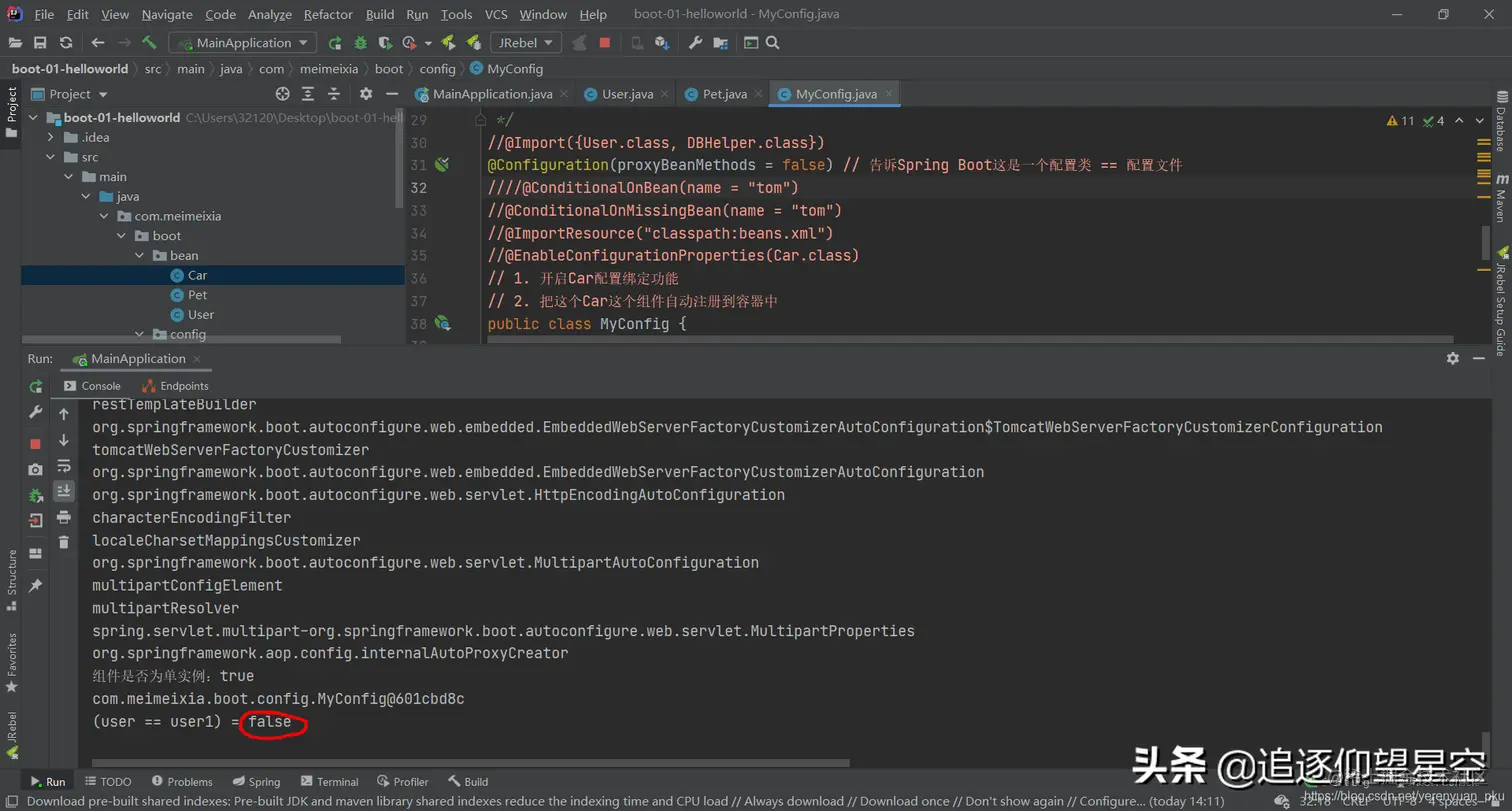Open the Problems tool window
Screen dimensions: 1512x811
tap(182, 782)
